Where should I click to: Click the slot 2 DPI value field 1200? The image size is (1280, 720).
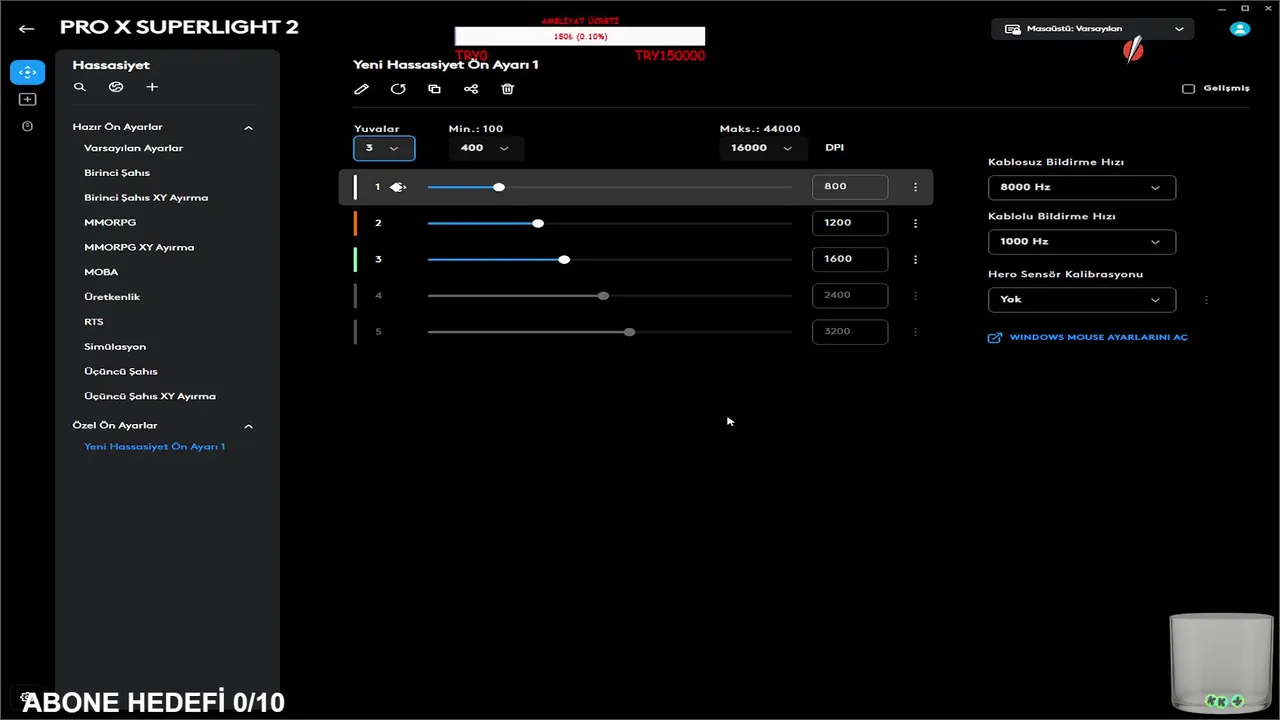pyautogui.click(x=850, y=223)
